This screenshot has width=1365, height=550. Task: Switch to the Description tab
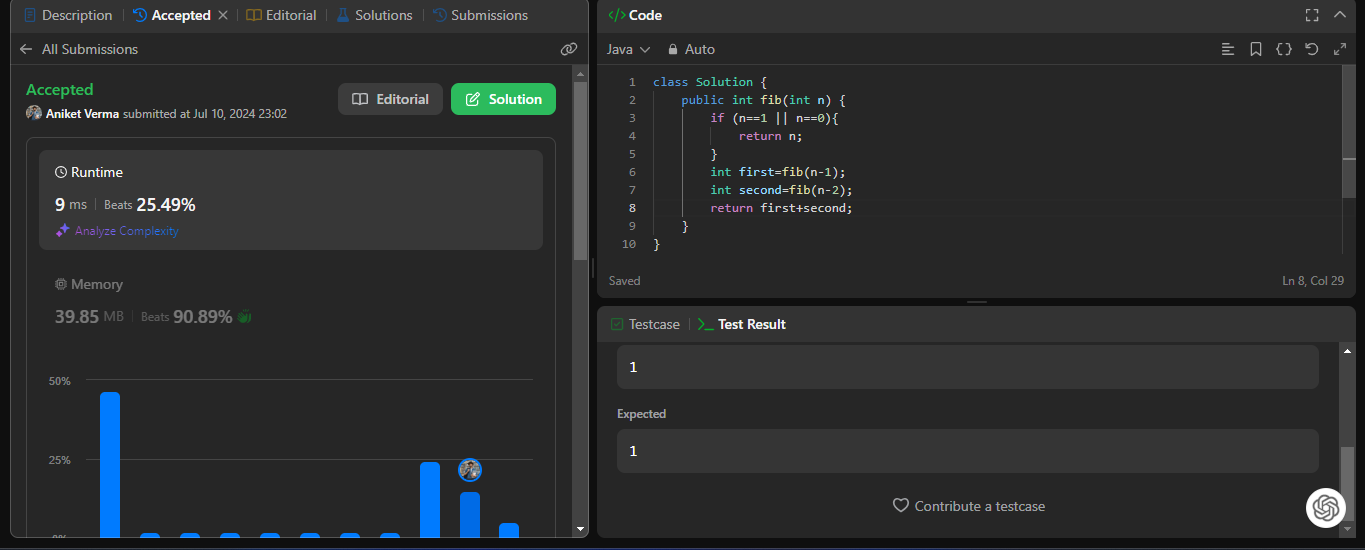point(68,15)
